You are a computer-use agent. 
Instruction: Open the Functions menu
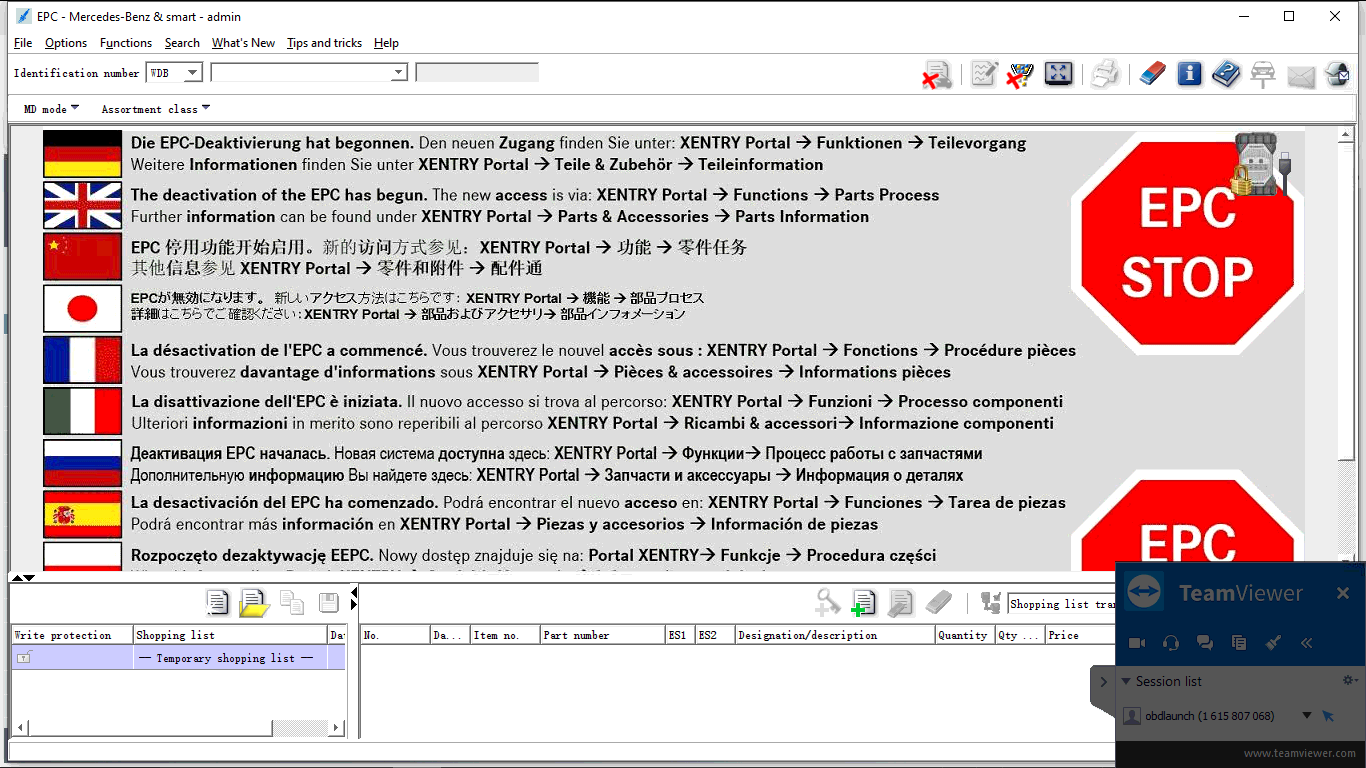click(126, 43)
